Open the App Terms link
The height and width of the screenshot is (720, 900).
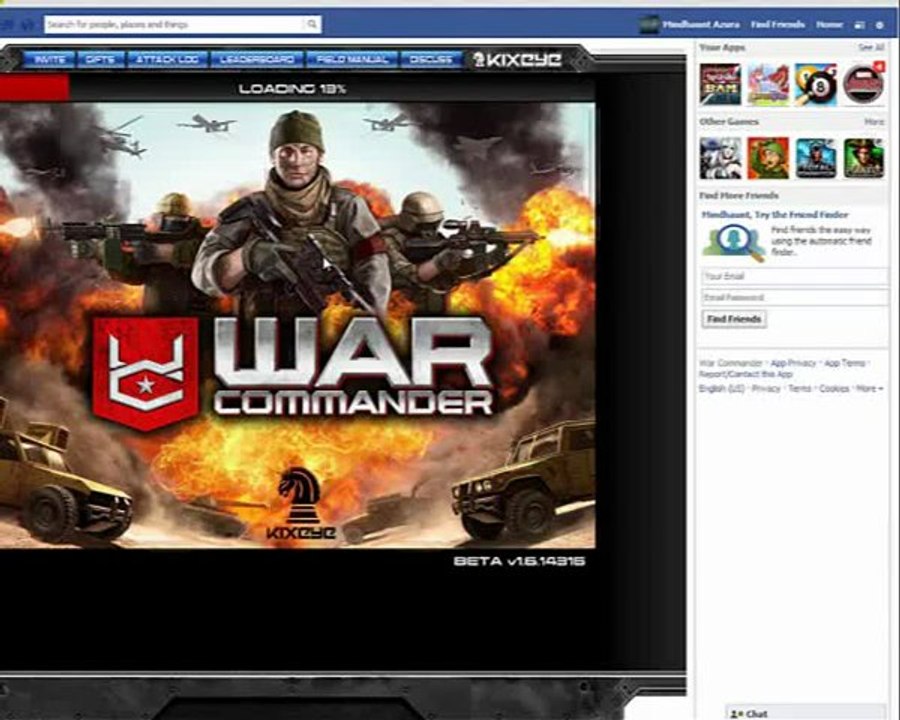tap(844, 363)
